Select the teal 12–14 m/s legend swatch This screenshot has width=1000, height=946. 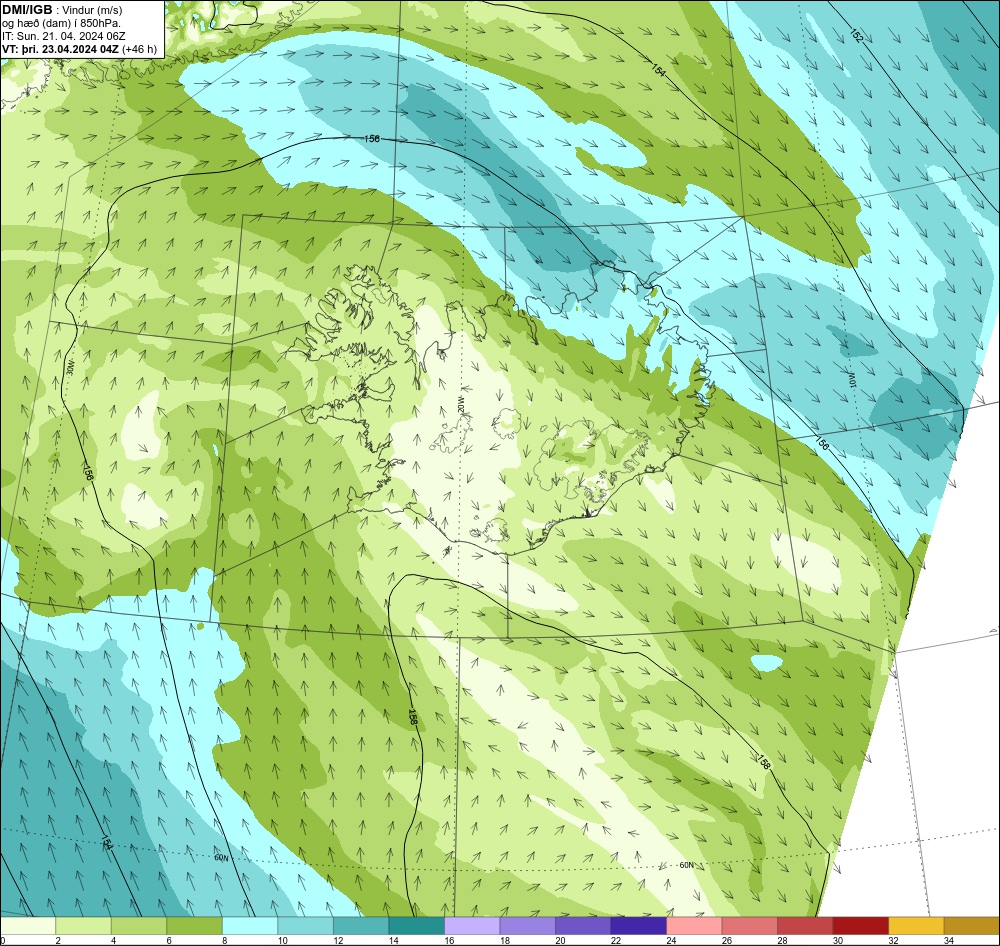[361, 925]
